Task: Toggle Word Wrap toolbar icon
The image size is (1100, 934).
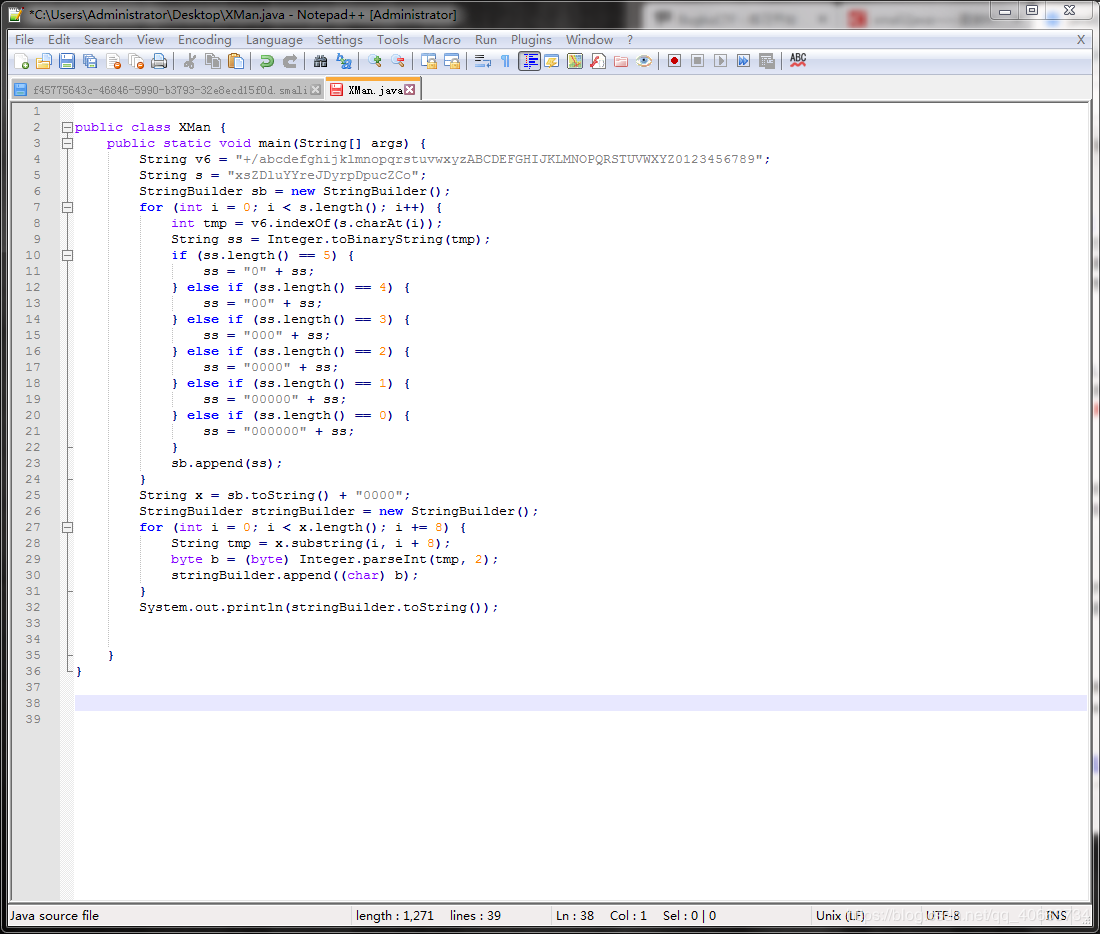Action: pos(482,61)
